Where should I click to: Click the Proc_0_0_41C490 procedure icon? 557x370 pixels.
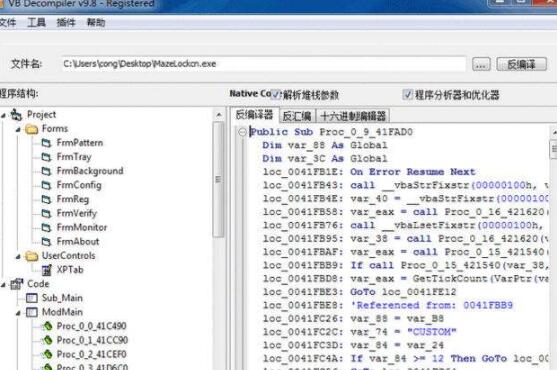pos(47,326)
